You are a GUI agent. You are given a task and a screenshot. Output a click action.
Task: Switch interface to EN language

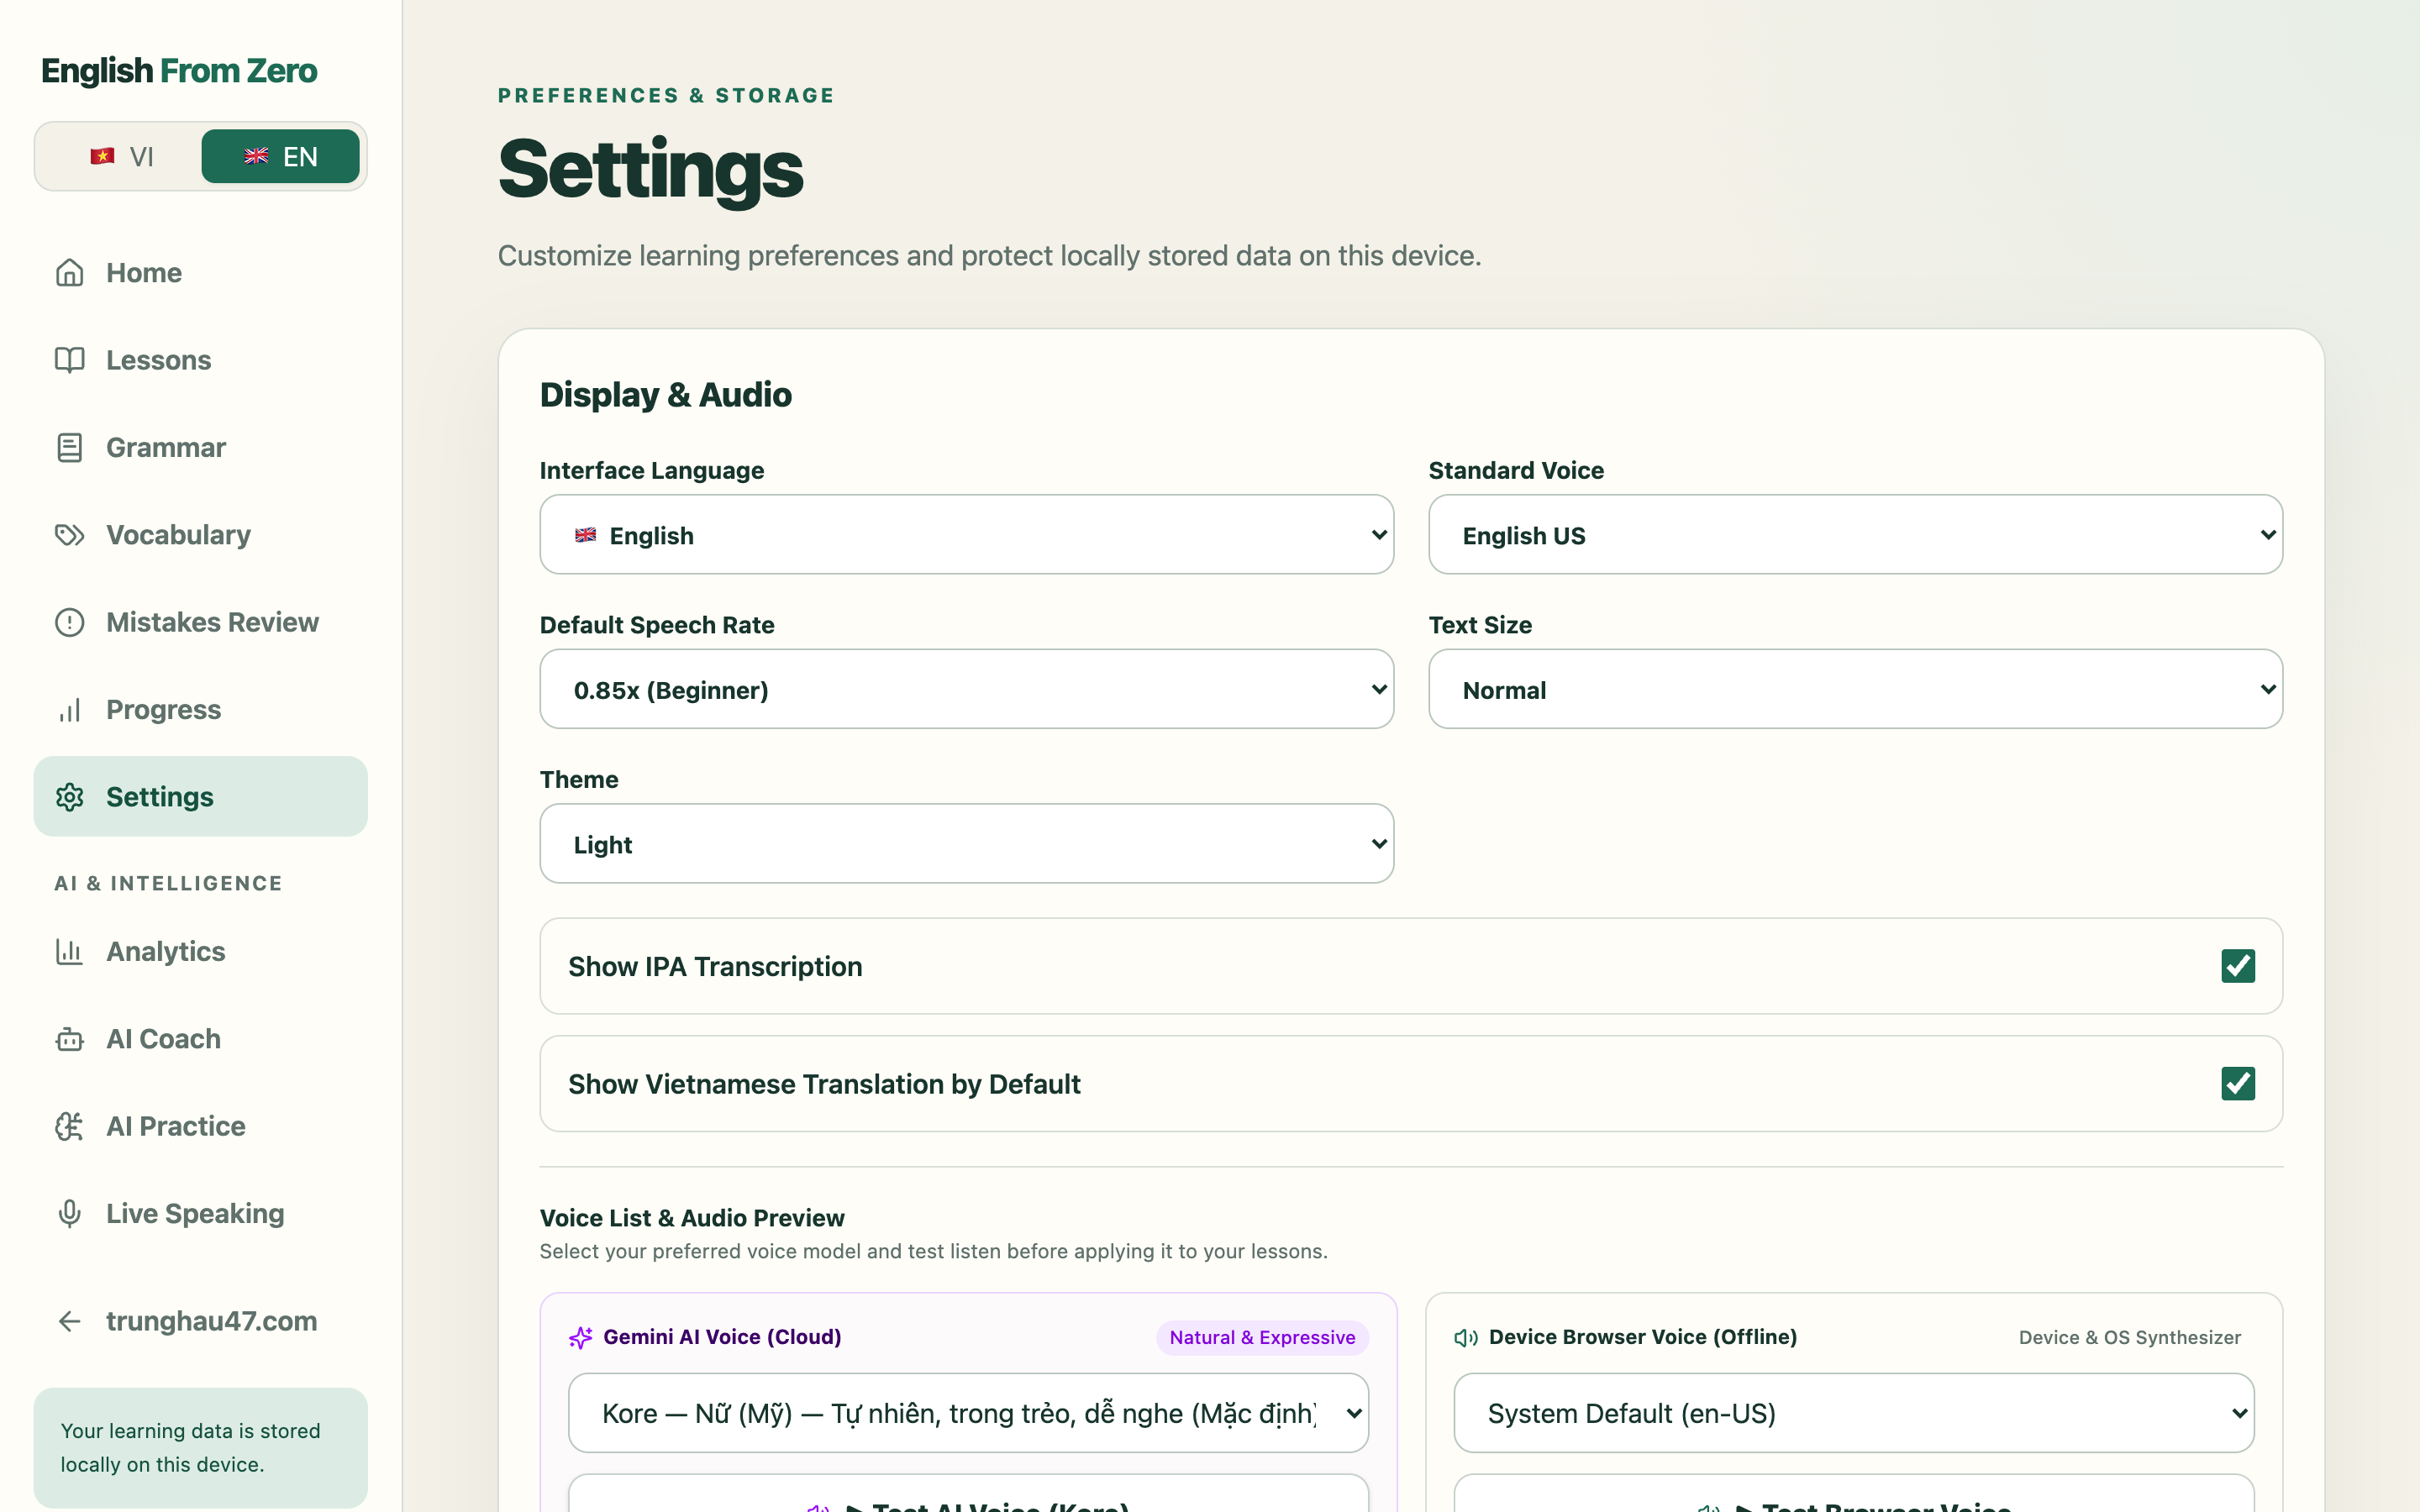click(280, 156)
